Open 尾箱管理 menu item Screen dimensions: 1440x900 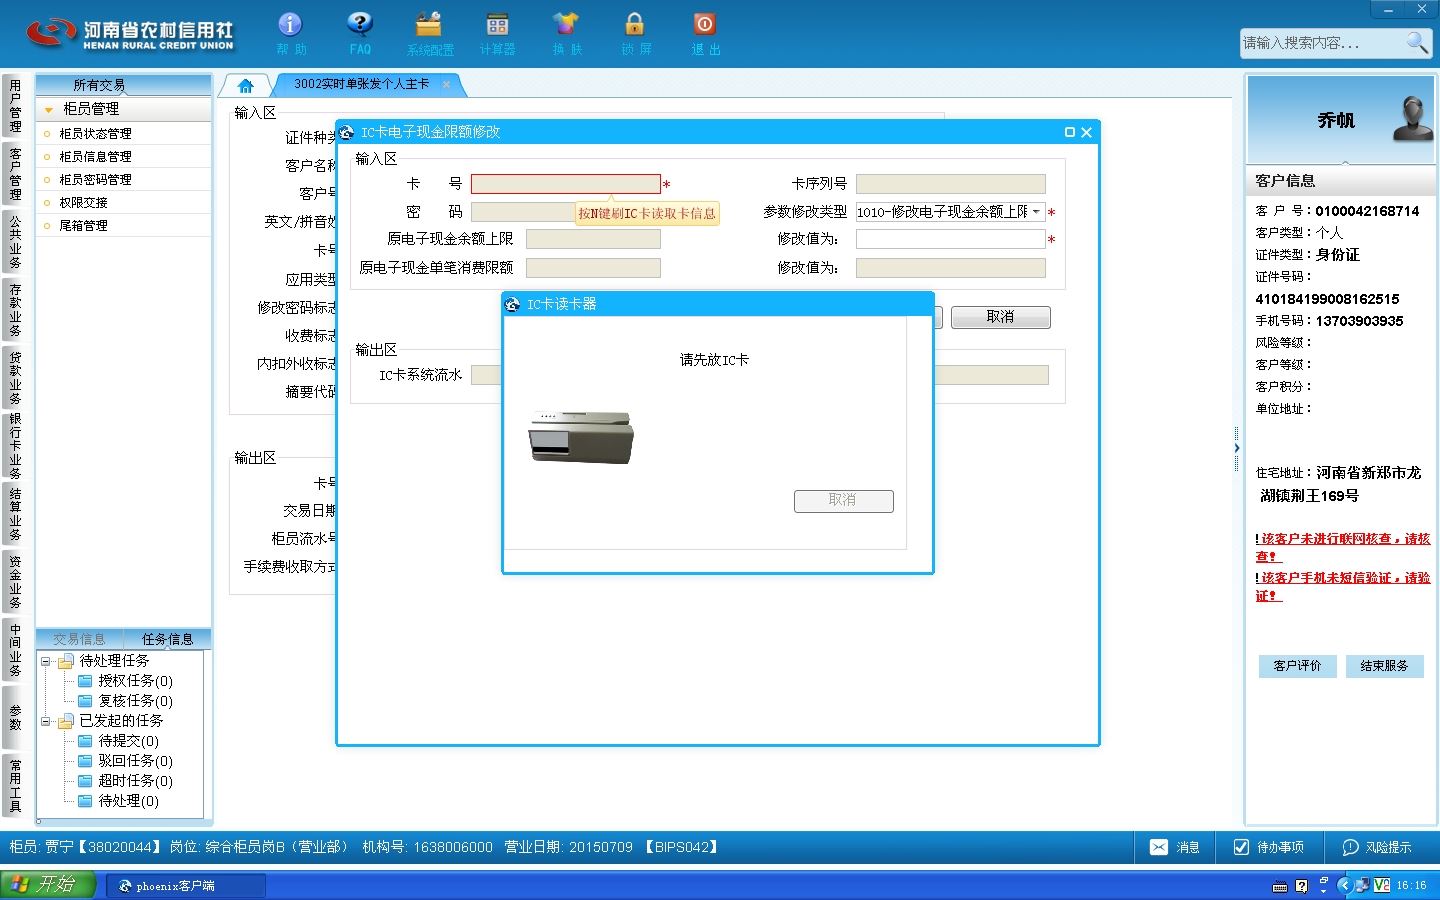(x=83, y=225)
